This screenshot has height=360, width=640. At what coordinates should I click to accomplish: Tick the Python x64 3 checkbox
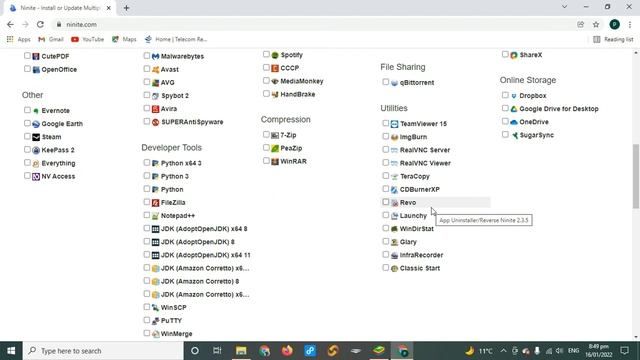click(147, 162)
